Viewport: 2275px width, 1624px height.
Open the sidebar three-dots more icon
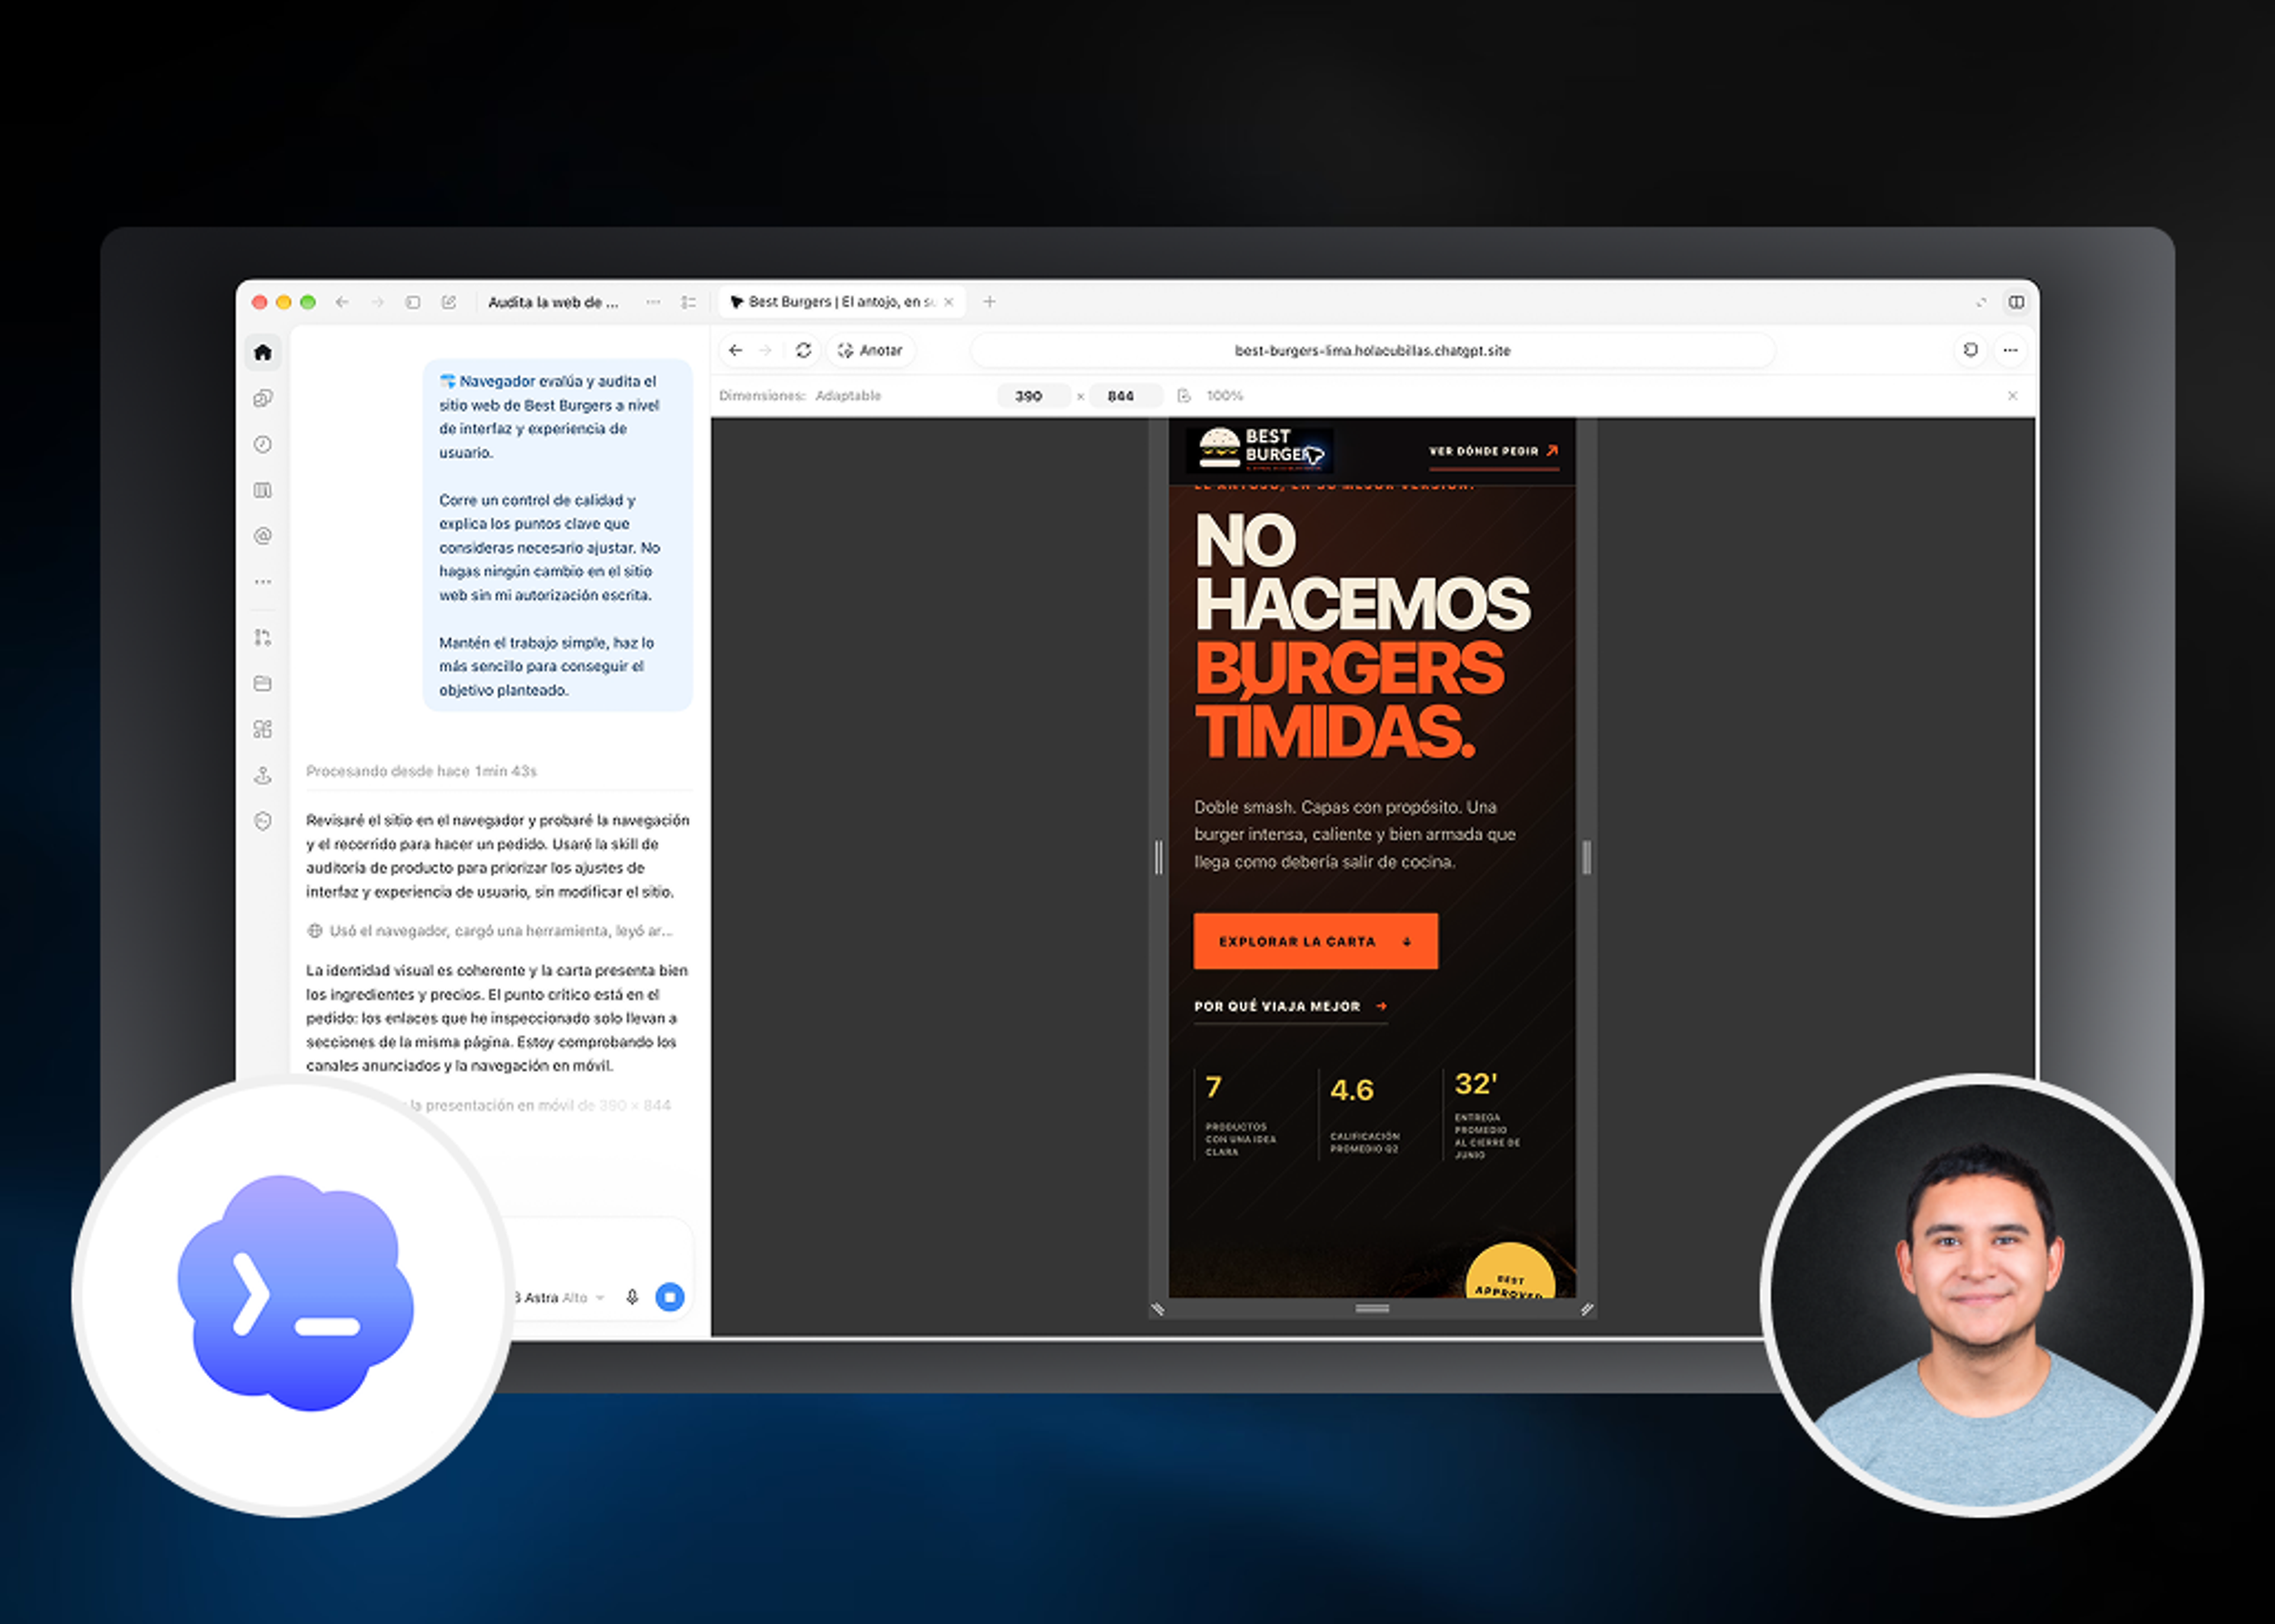263,582
